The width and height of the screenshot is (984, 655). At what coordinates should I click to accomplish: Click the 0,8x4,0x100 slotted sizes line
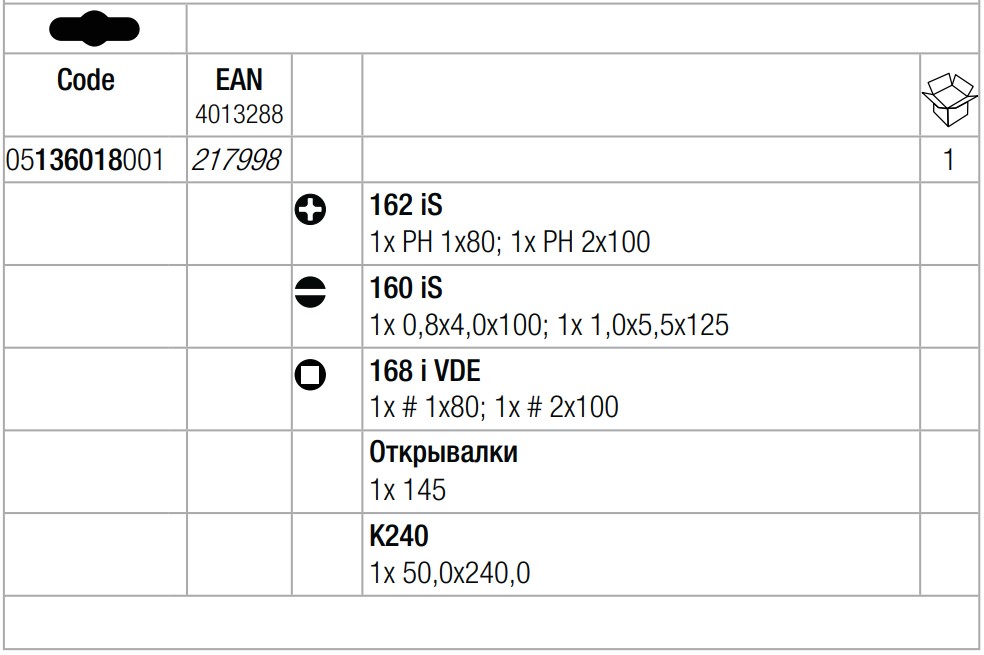(549, 325)
